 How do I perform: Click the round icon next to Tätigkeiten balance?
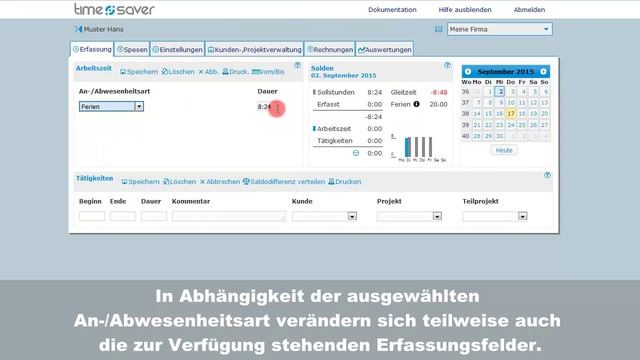(356, 153)
